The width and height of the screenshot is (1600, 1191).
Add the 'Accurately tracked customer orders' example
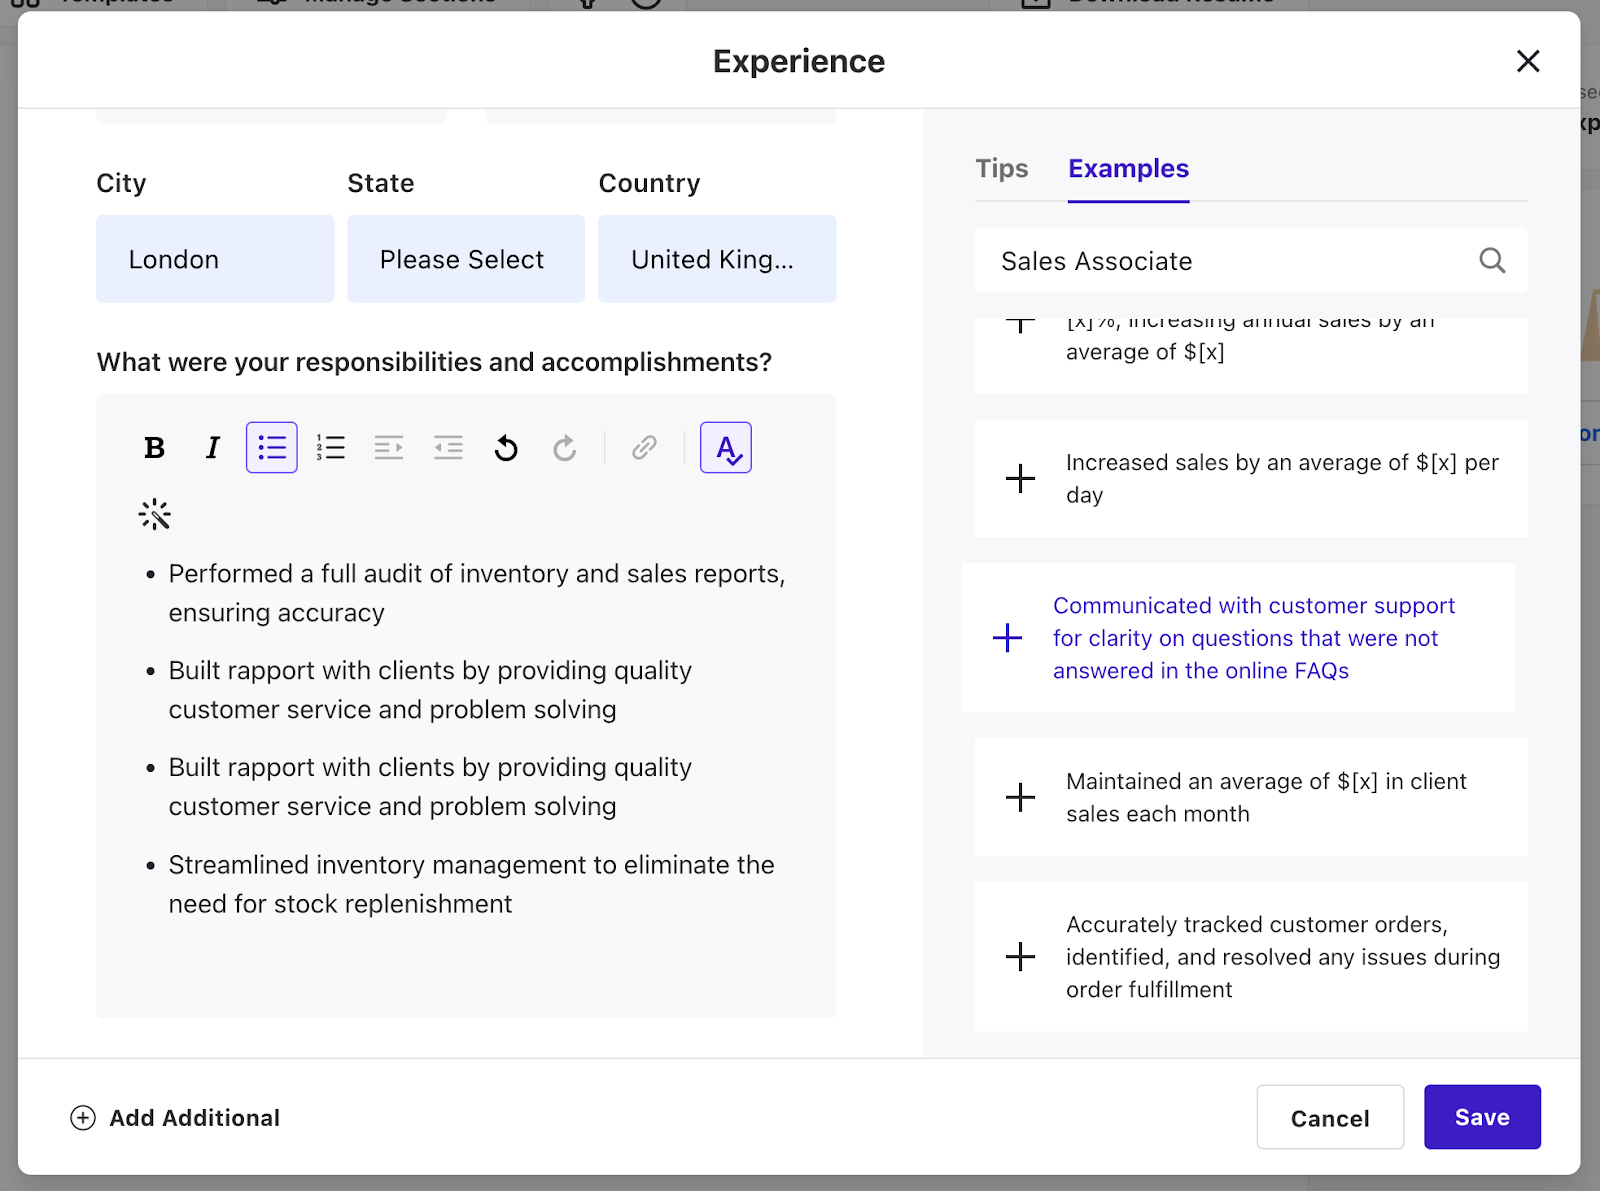click(x=1020, y=957)
